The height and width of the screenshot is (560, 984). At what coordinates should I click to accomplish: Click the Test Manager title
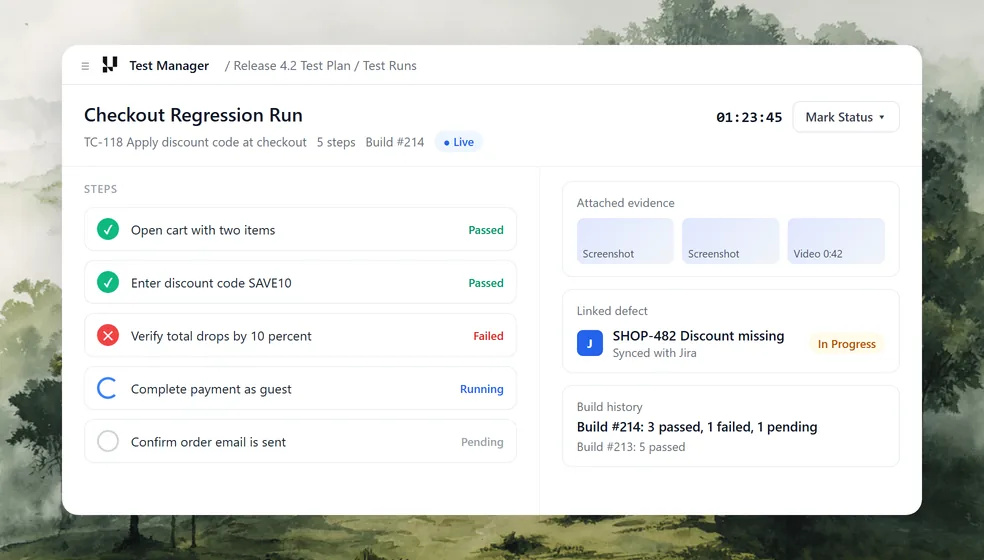tap(169, 65)
